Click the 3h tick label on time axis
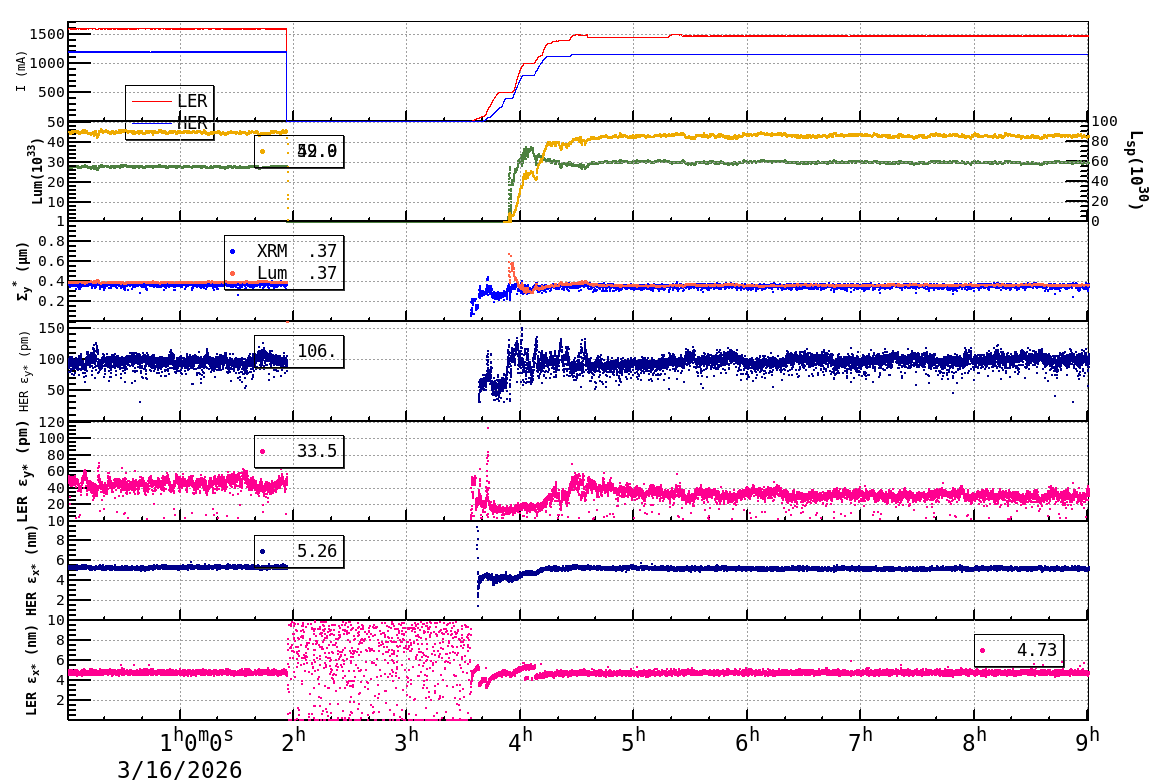The height and width of the screenshot is (782, 1160). click(407, 741)
